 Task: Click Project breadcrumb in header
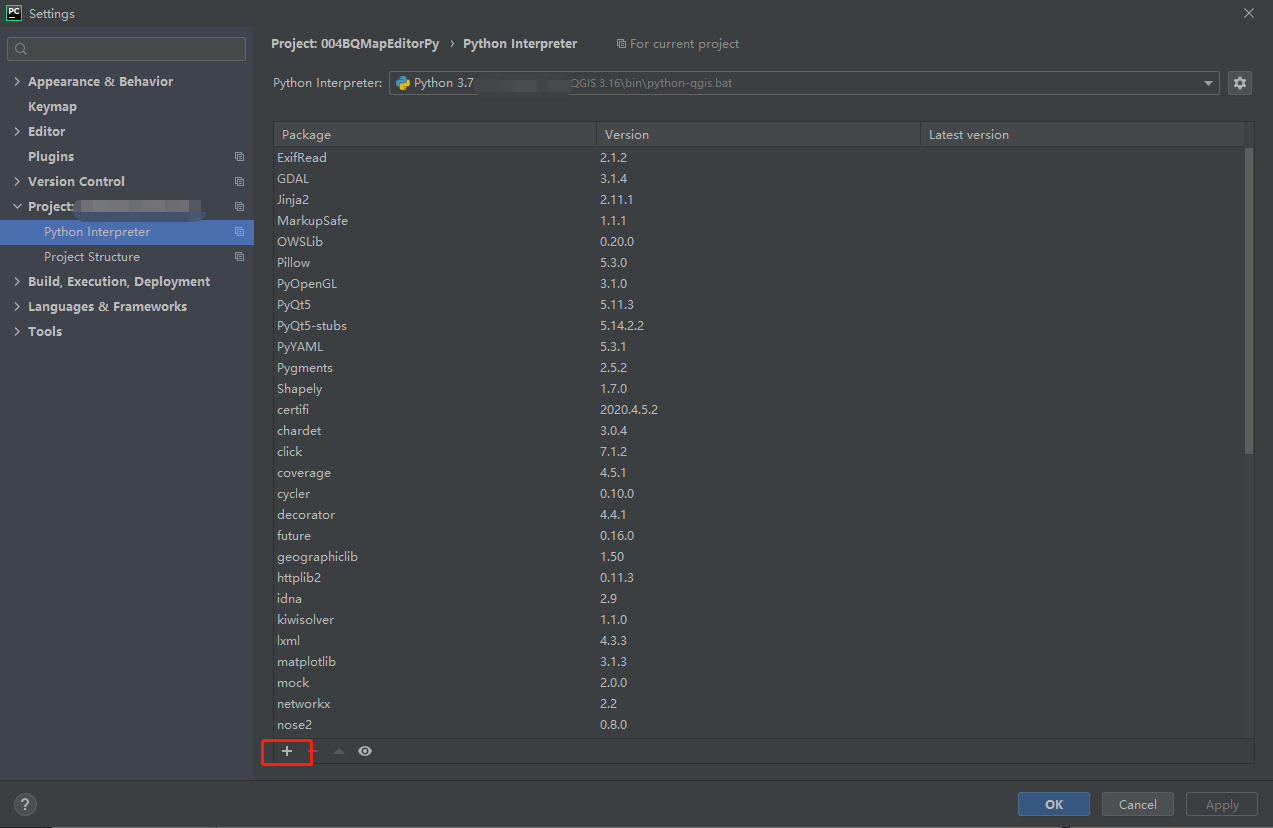click(355, 44)
